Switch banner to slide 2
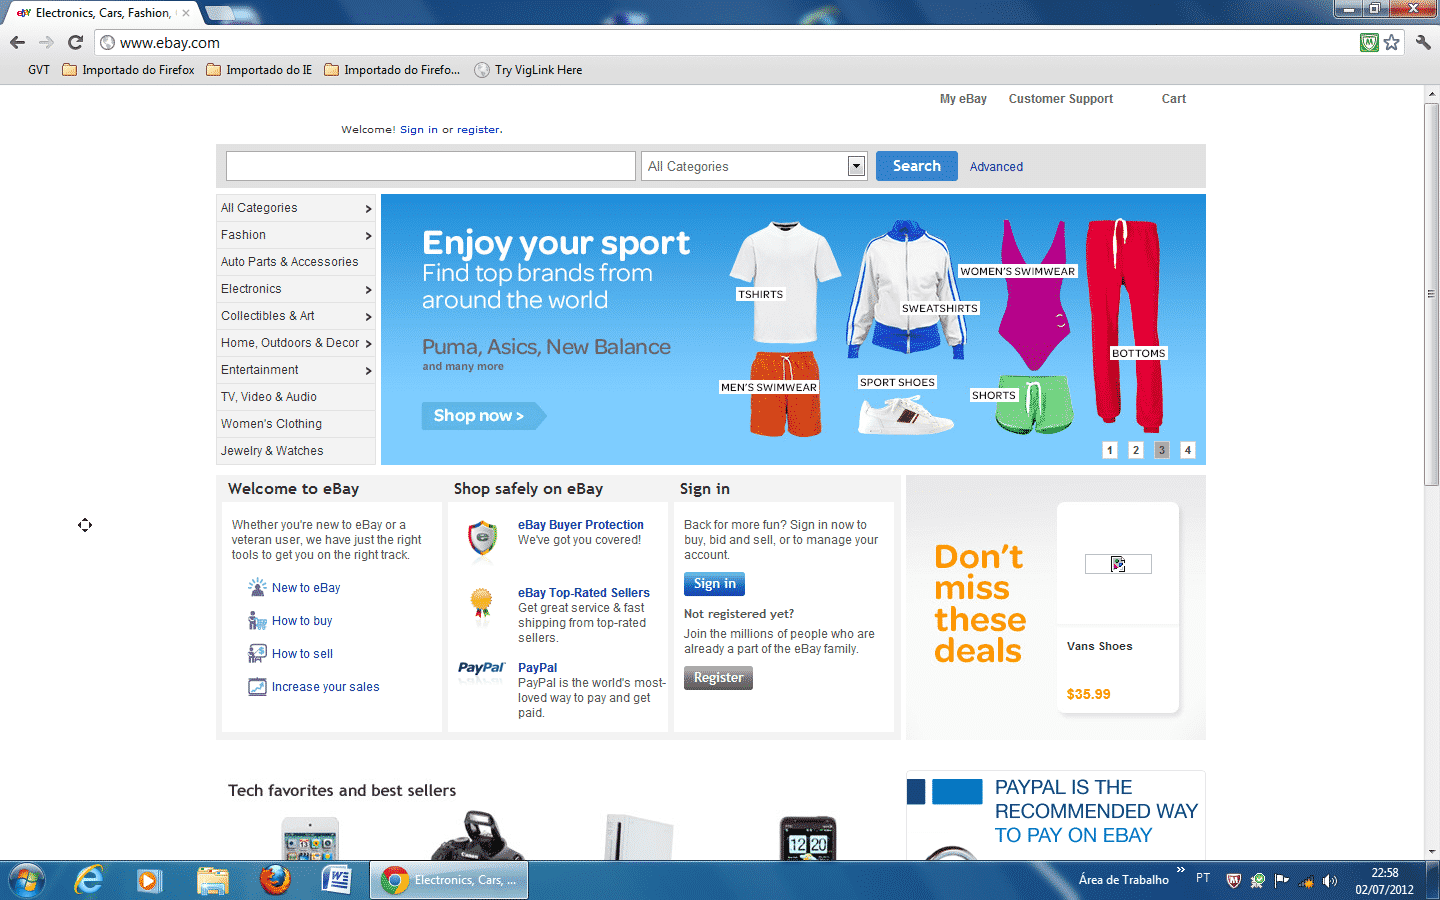The width and height of the screenshot is (1440, 900). click(x=1136, y=450)
